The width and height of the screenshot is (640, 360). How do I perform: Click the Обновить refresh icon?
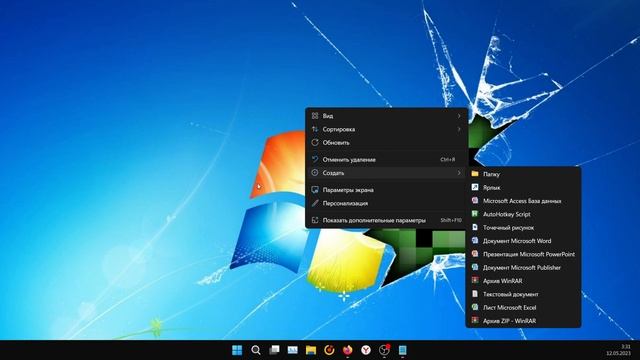pos(315,143)
